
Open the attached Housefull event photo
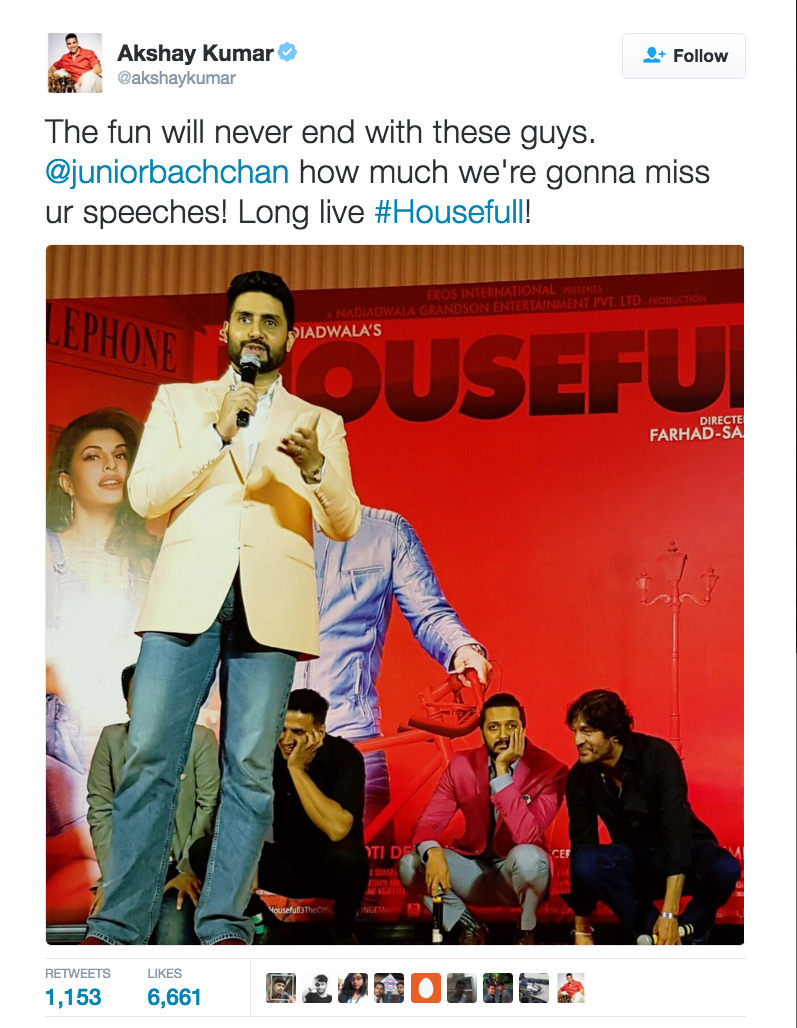pos(395,595)
